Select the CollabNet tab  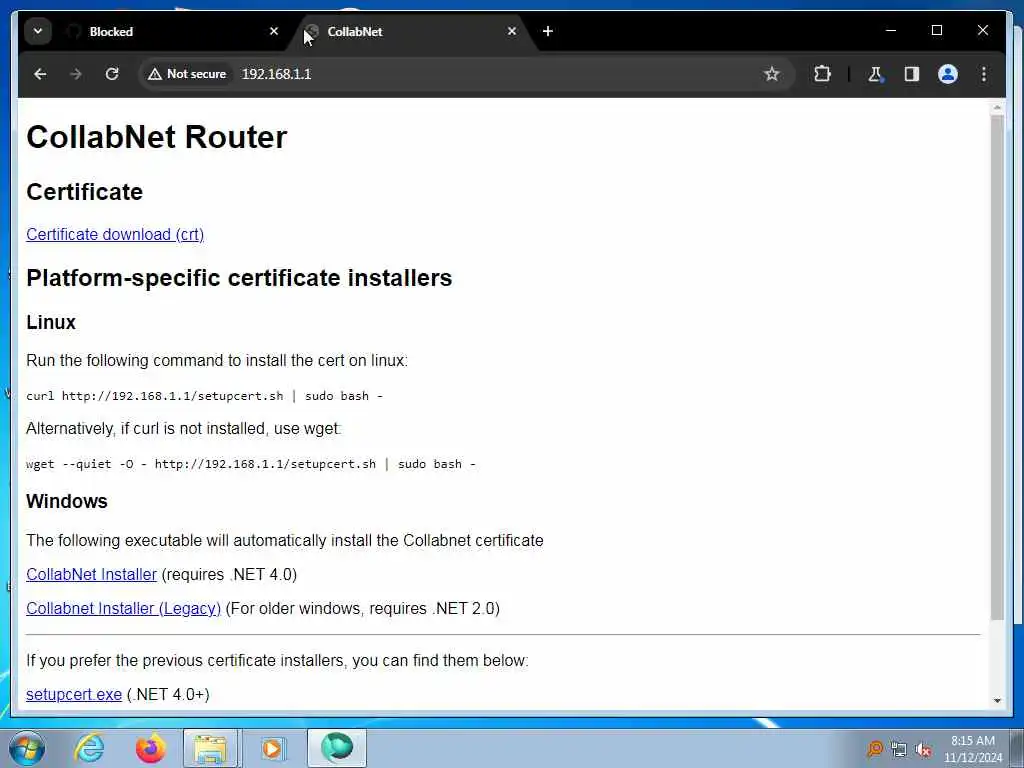(x=411, y=31)
